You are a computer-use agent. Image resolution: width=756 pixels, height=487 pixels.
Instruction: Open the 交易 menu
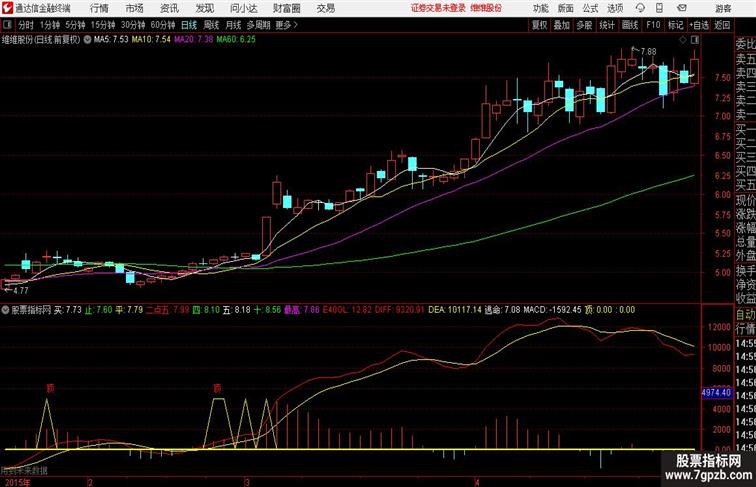(x=326, y=8)
